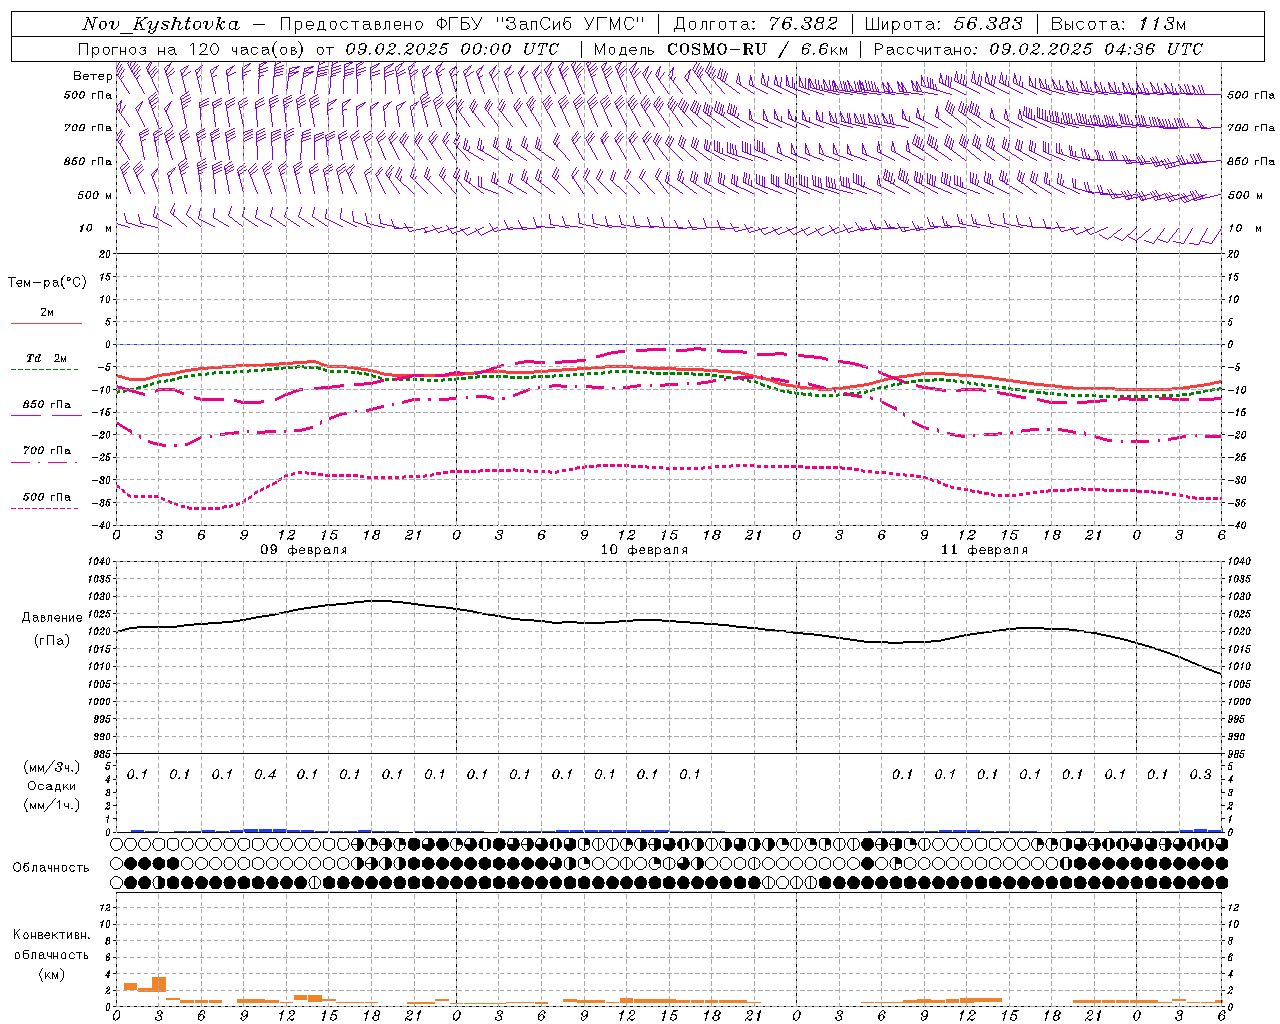Click the 09 февраля date label
This screenshot has height=1024, width=1280.
click(x=304, y=550)
